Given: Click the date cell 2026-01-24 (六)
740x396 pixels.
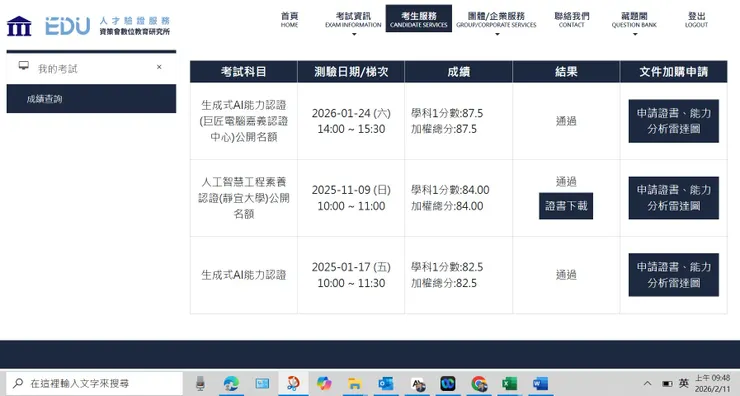Looking at the screenshot, I should [351, 121].
